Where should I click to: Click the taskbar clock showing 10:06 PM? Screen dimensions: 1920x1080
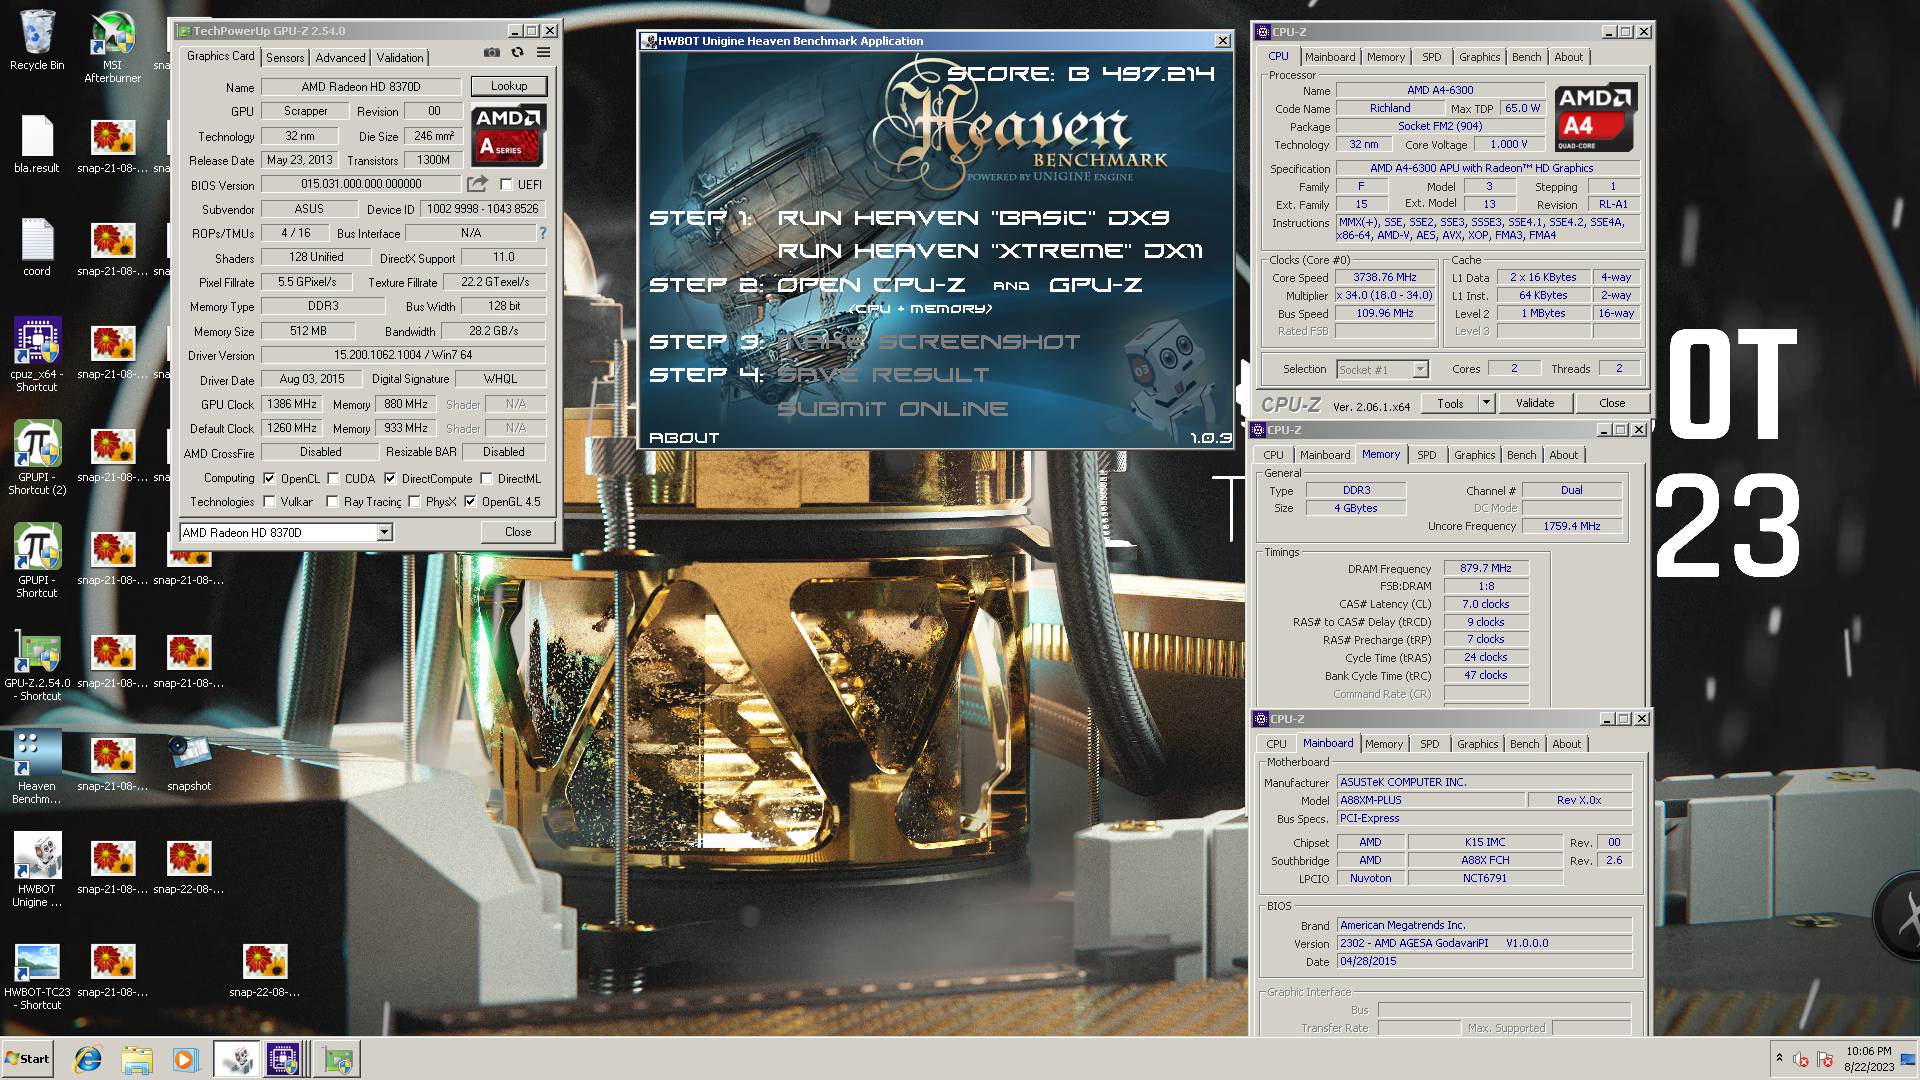(1868, 1059)
